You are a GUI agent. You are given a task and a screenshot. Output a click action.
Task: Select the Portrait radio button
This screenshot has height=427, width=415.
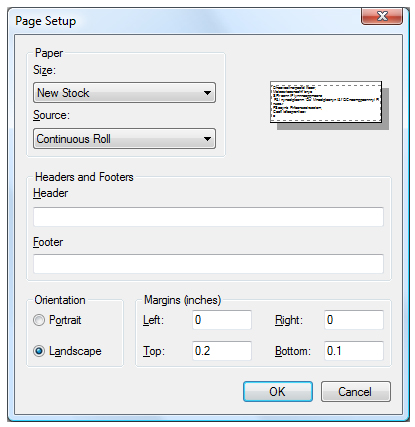coord(39,320)
